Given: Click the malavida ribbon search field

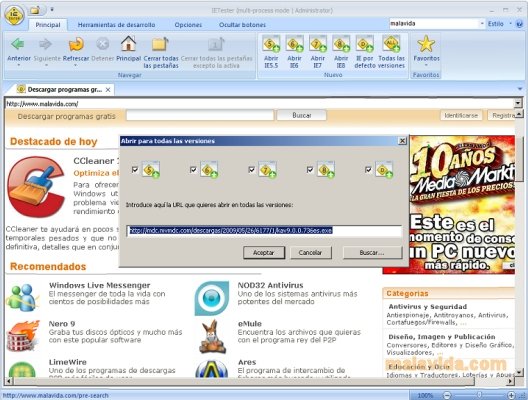Looking at the screenshot, I should click(434, 24).
